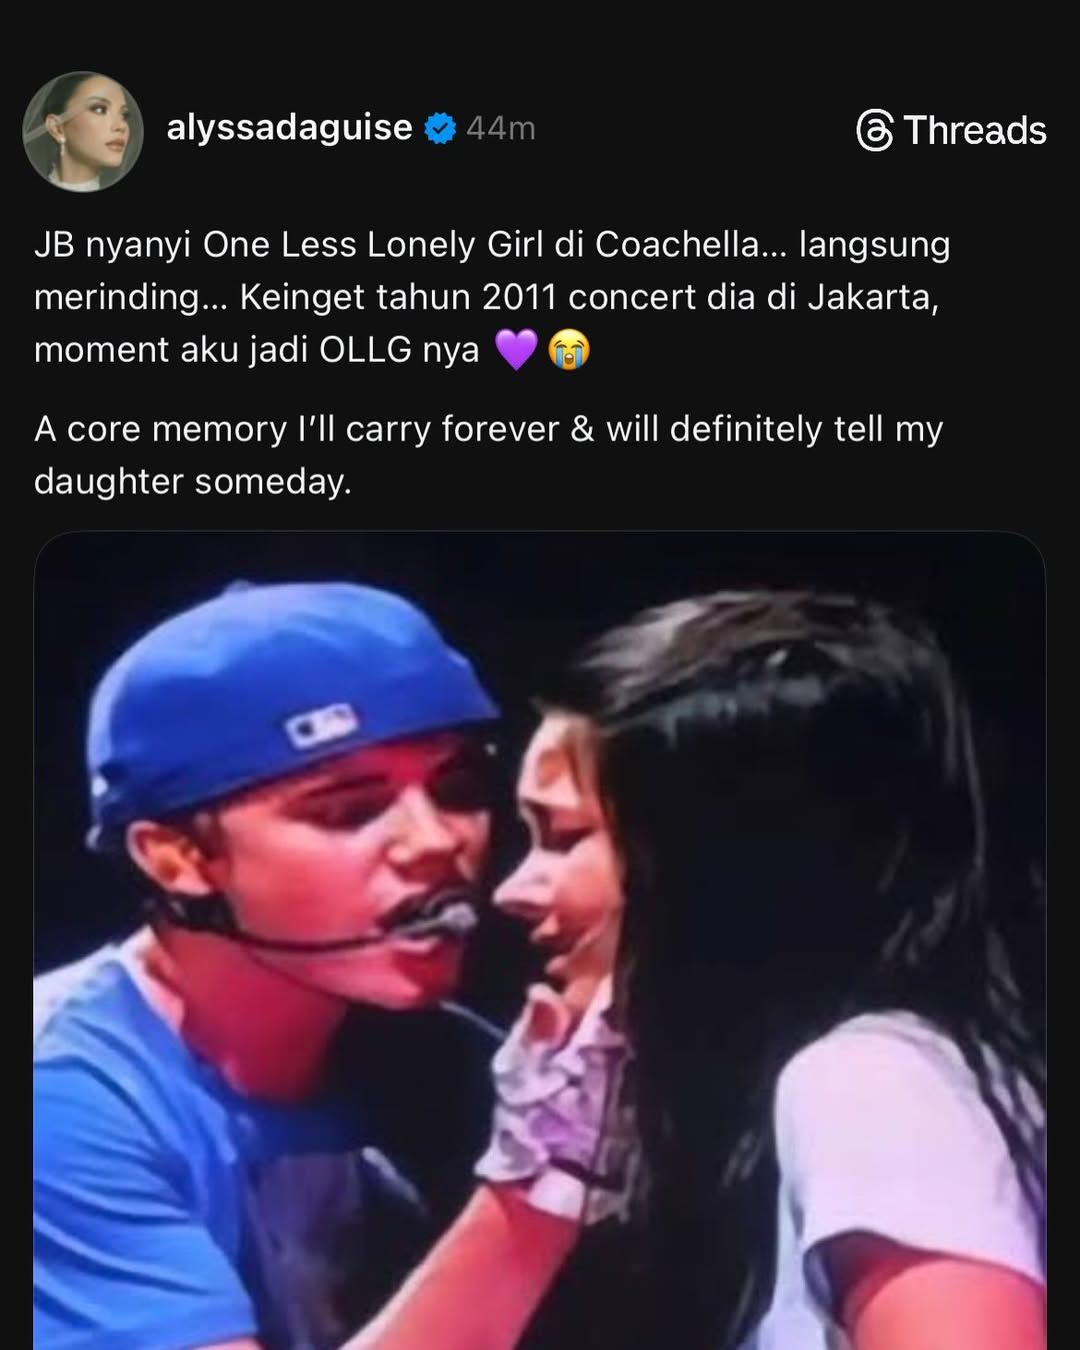Tap the Threads wordmark text

point(975,131)
